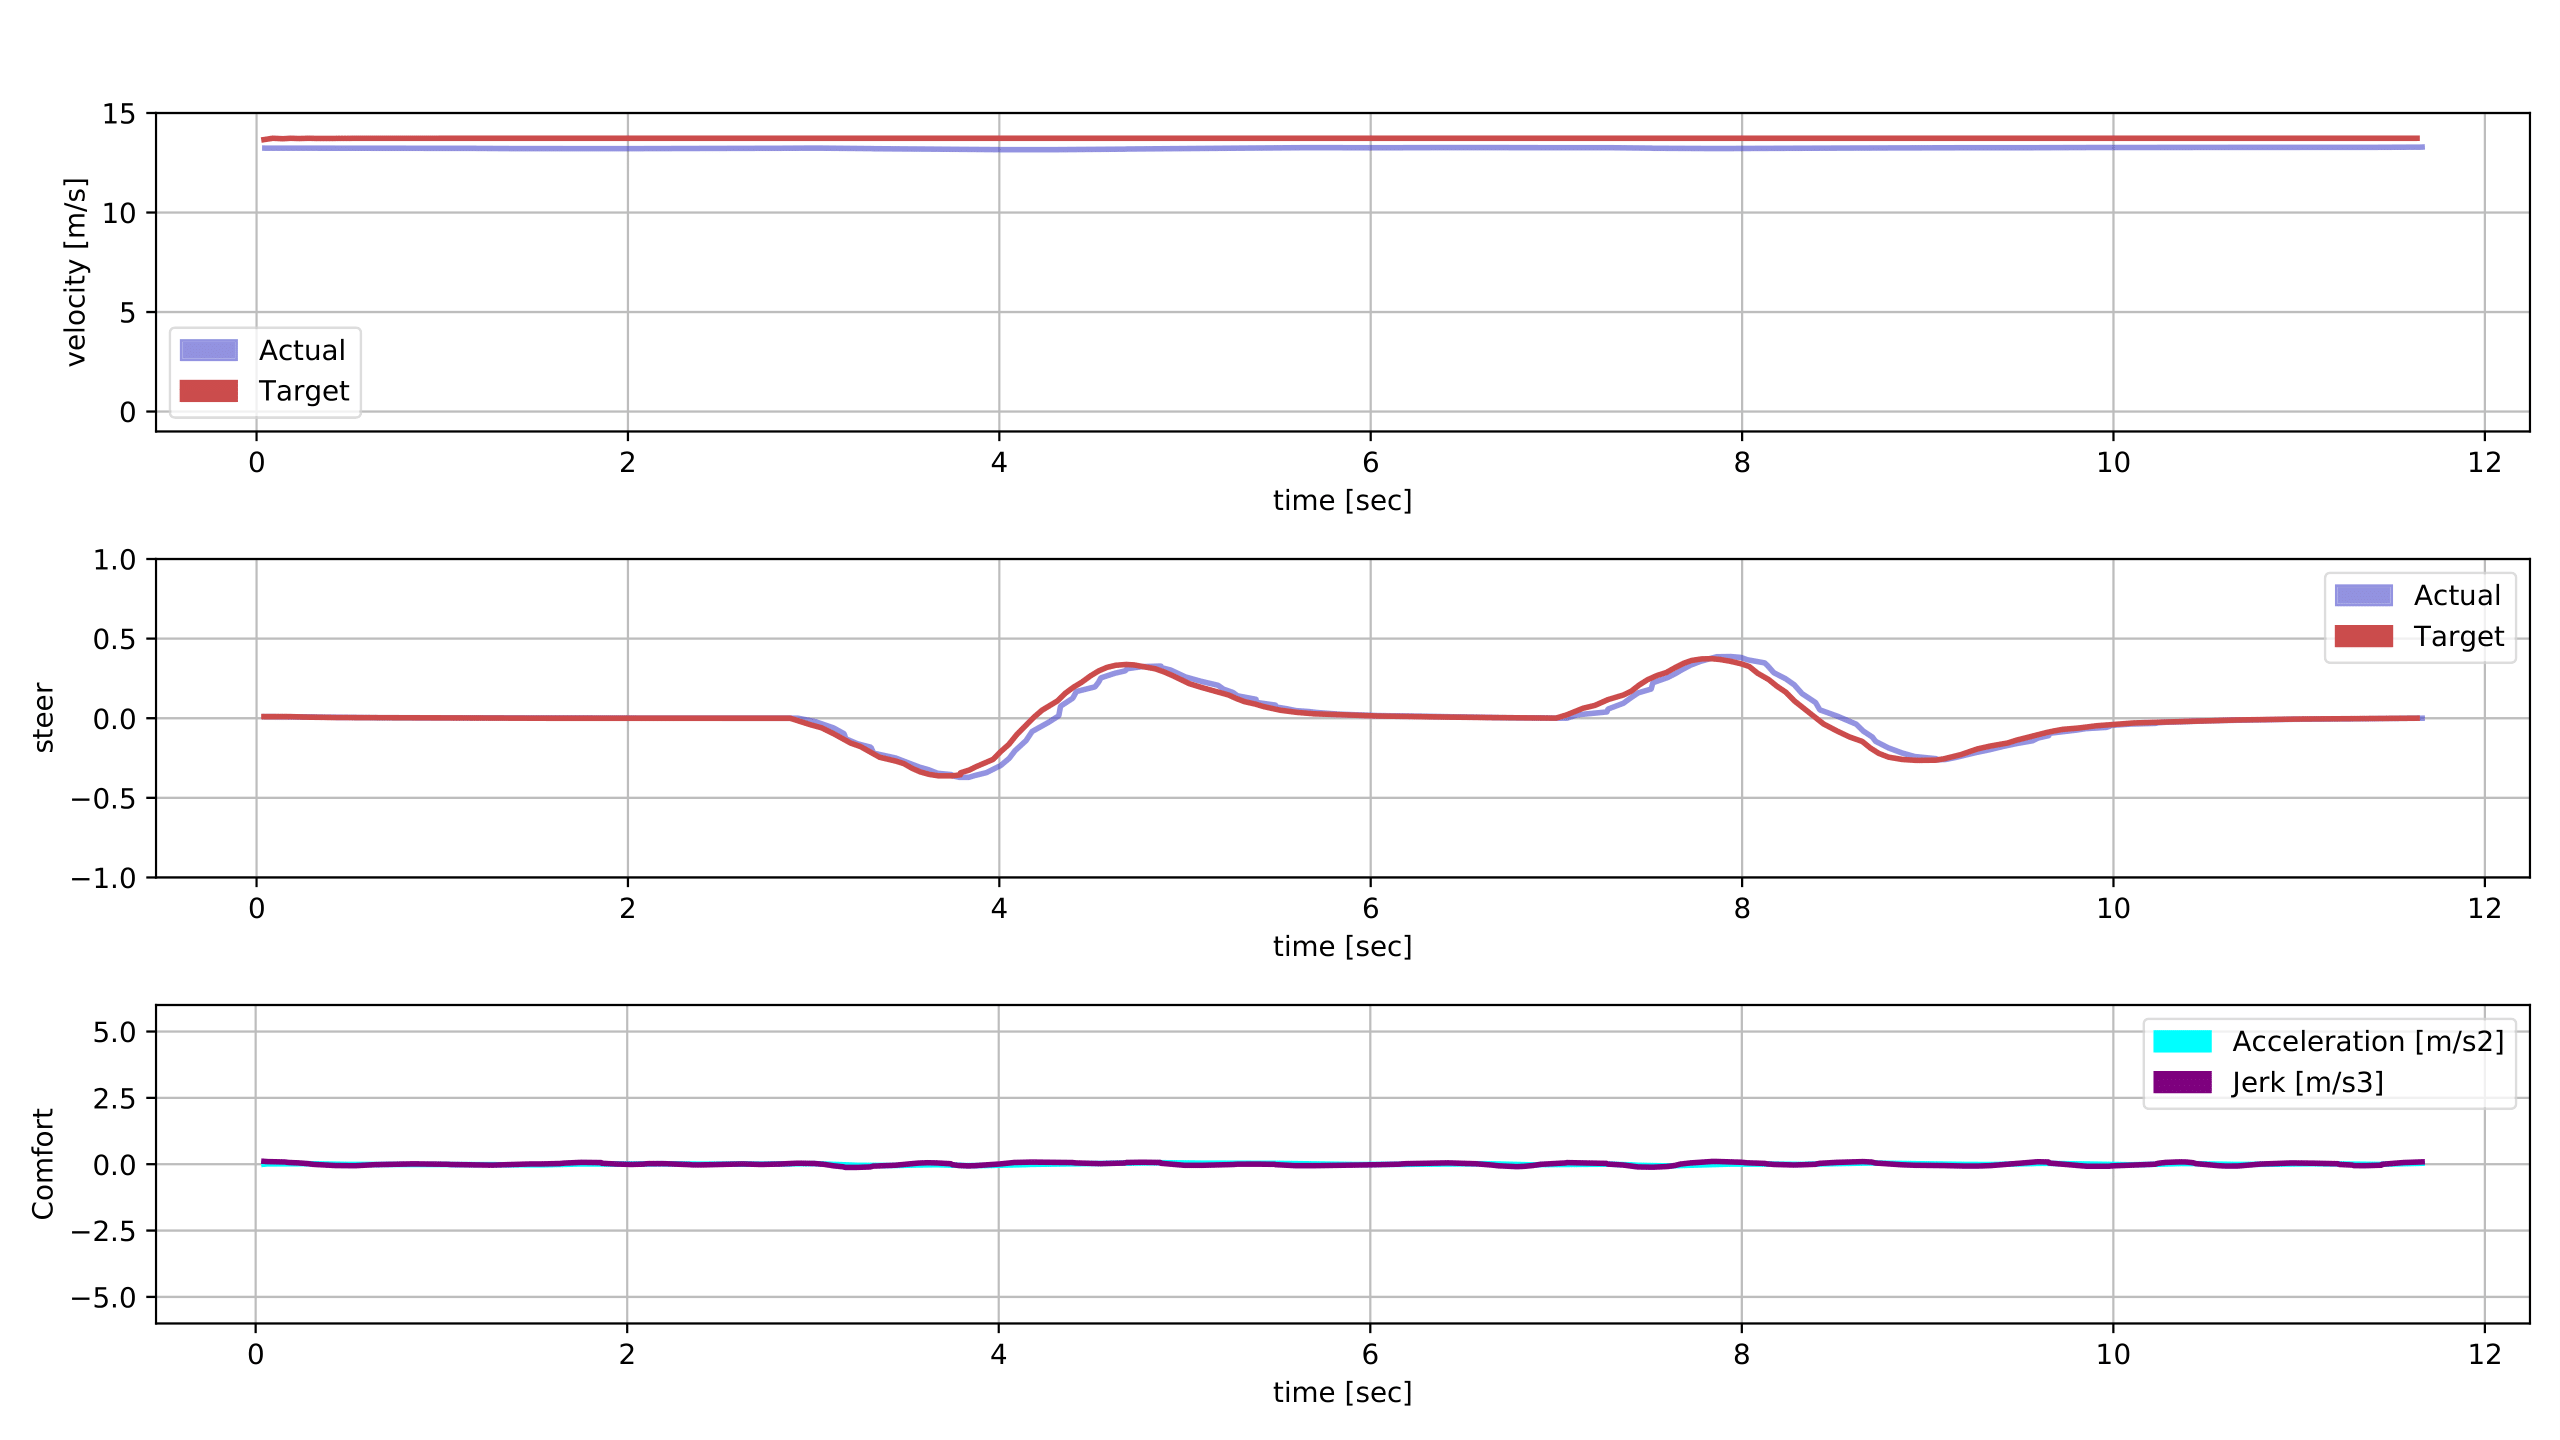Screen dimensions: 2560x1440
Task: Click the purple Jerk legend swatch
Action: [x=2182, y=1083]
